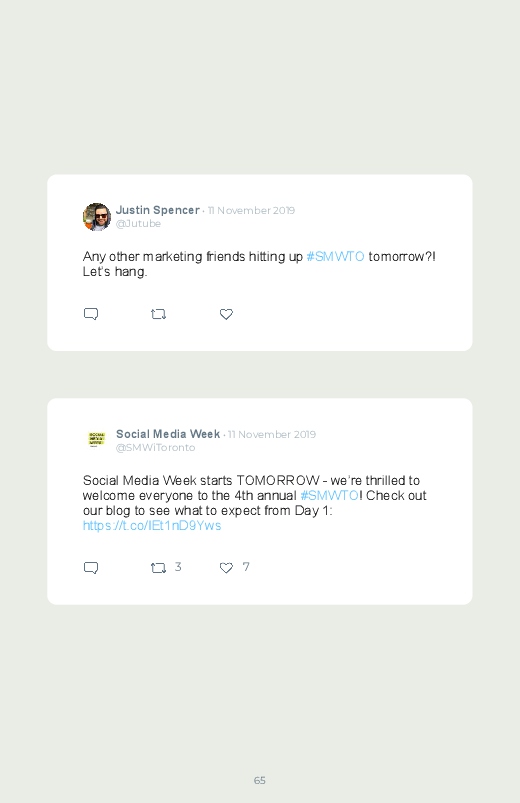Click reply icon on Justin Spencer's tweet
The image size is (520, 803).
click(91, 314)
